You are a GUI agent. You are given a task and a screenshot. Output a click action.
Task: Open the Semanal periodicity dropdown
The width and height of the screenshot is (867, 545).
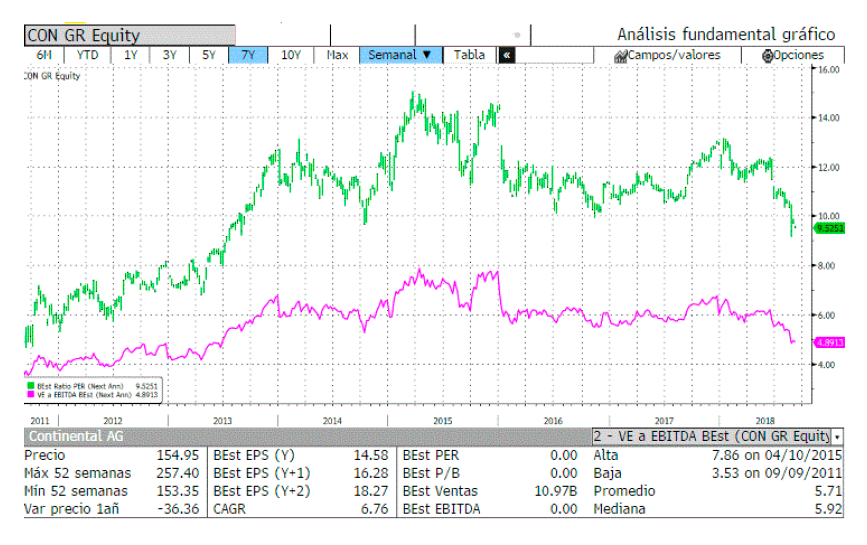401,55
